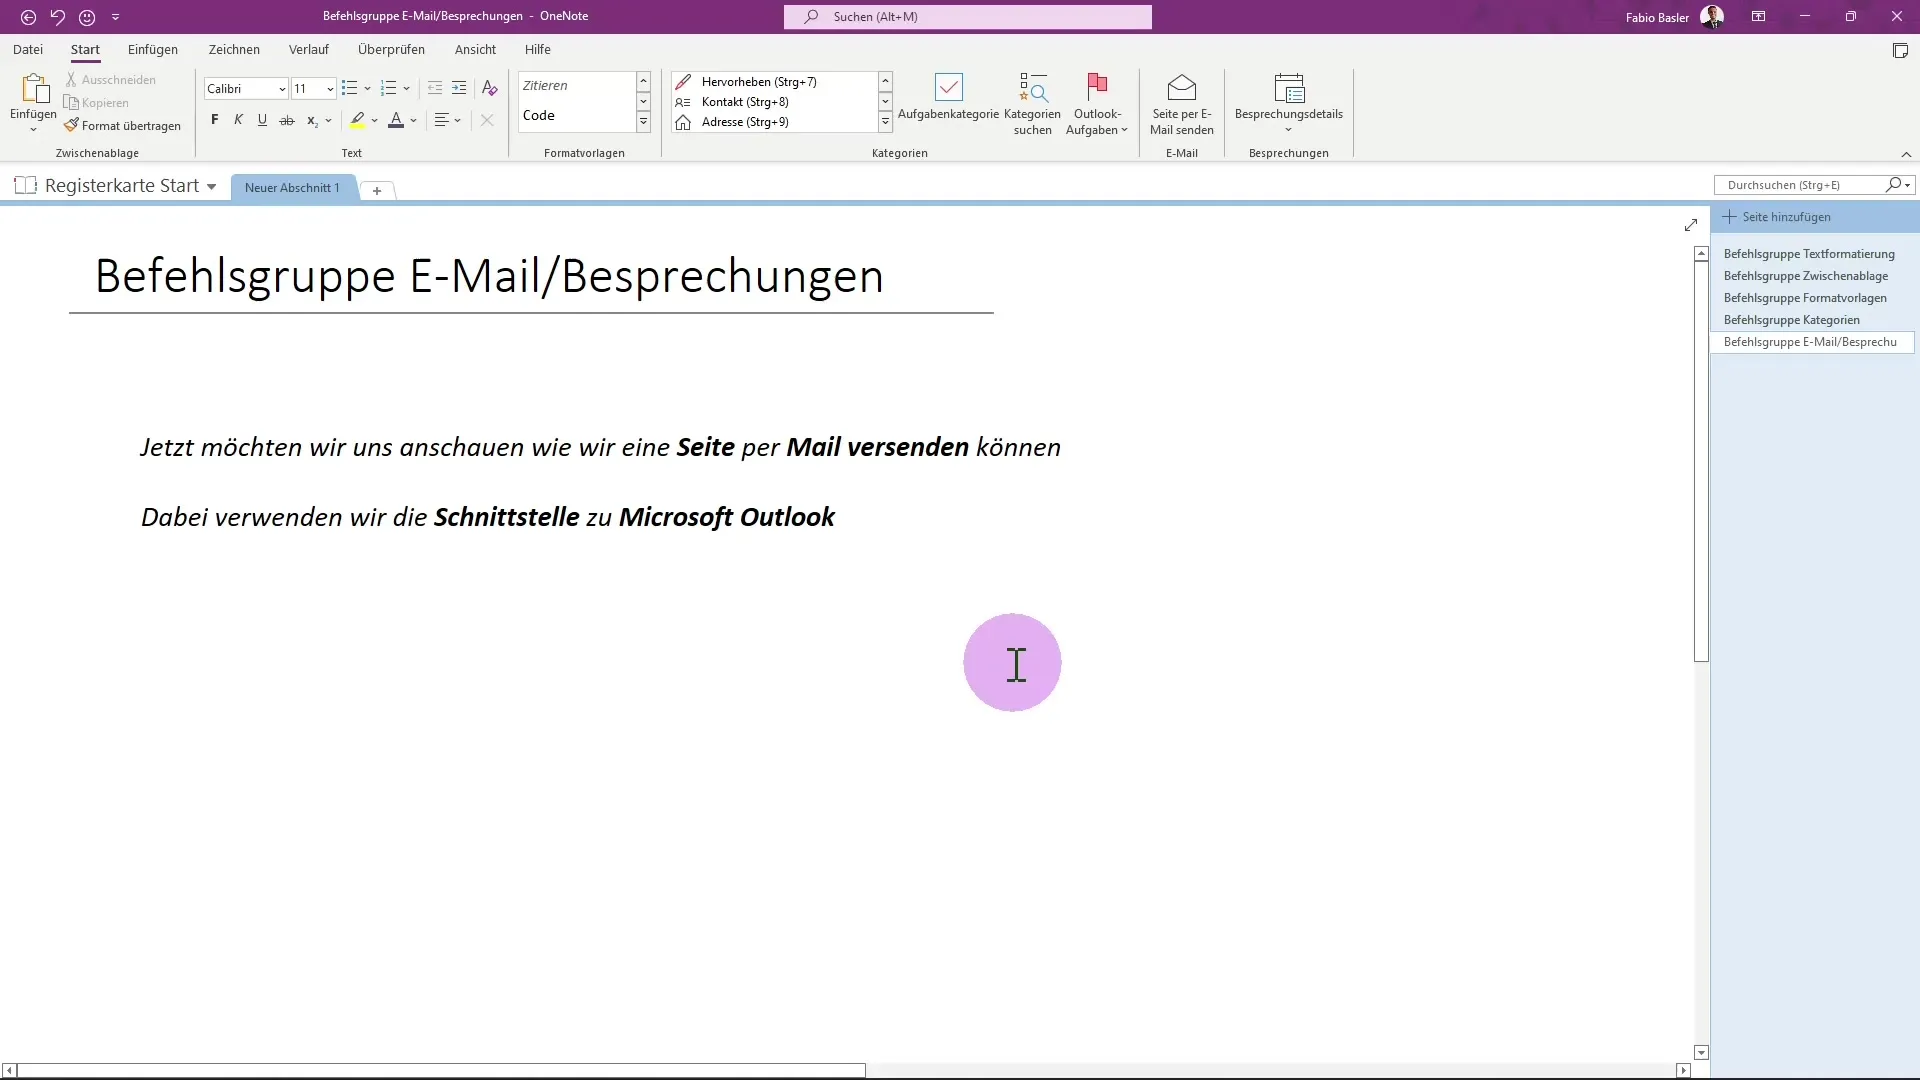Open paragraph alignment dropdown arrow
Viewport: 1920px width, 1080px height.
click(458, 120)
